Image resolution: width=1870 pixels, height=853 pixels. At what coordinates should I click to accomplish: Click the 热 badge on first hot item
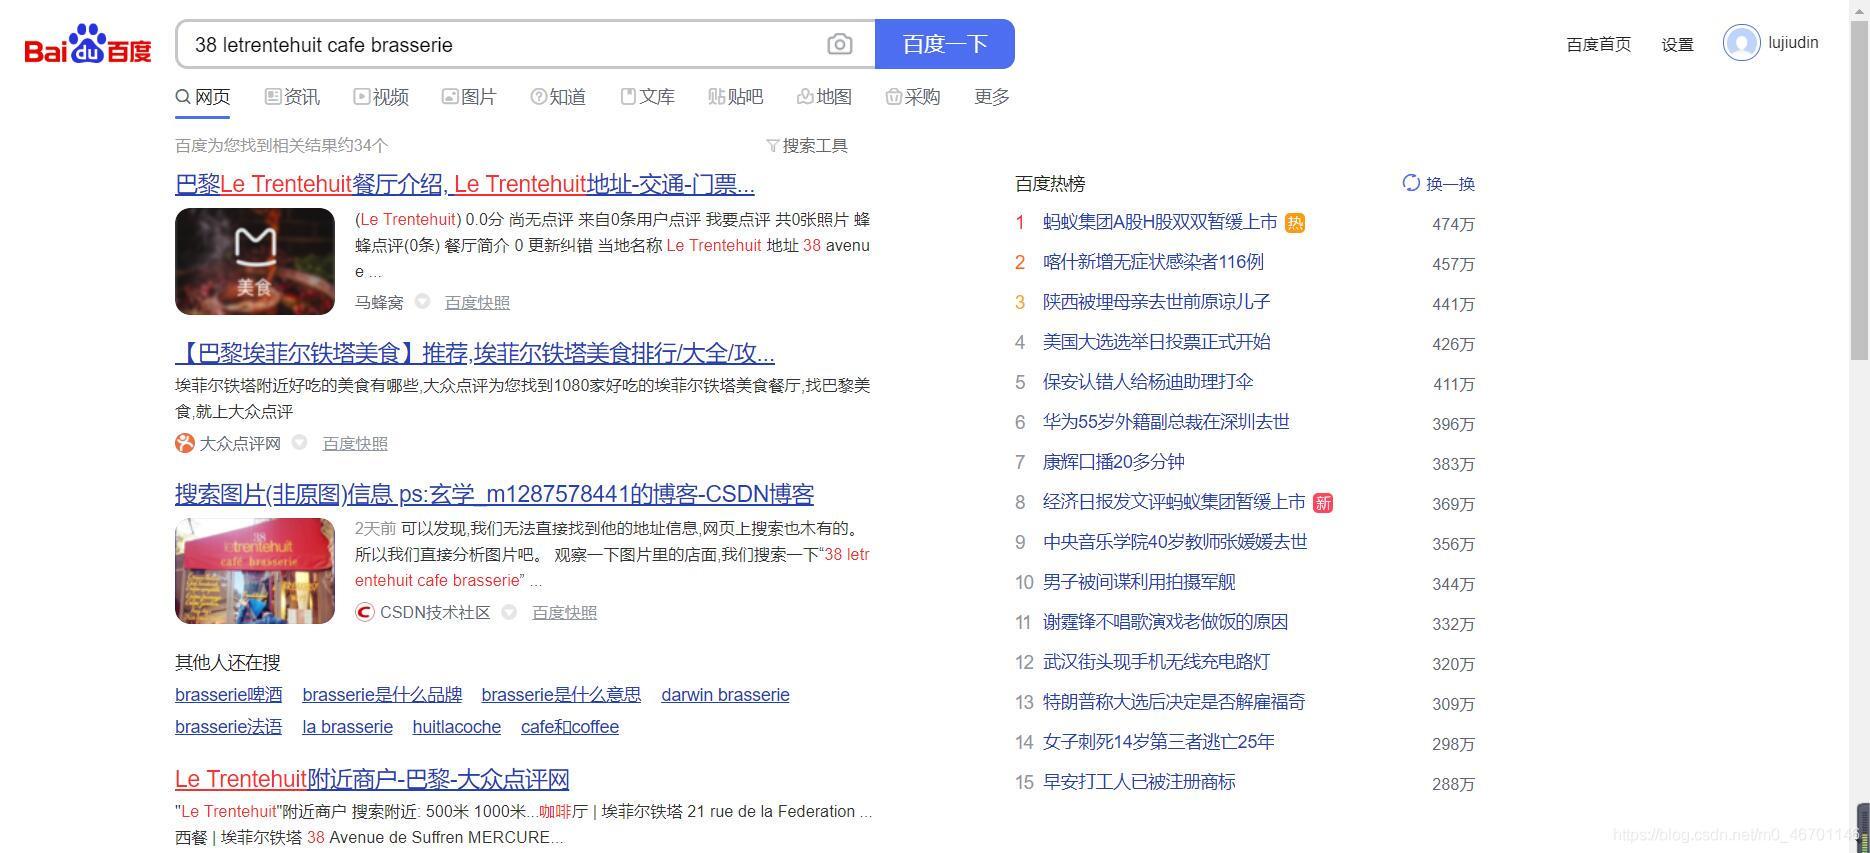point(1295,223)
